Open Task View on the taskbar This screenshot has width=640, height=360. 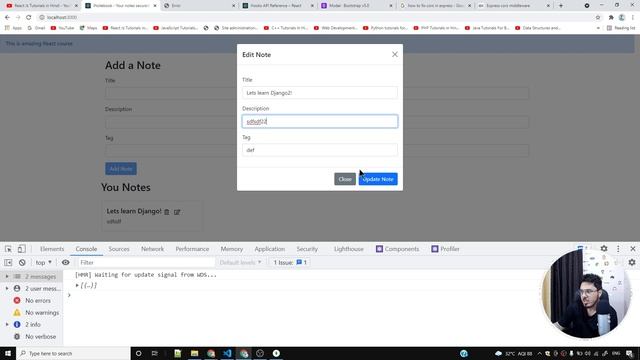coord(154,353)
